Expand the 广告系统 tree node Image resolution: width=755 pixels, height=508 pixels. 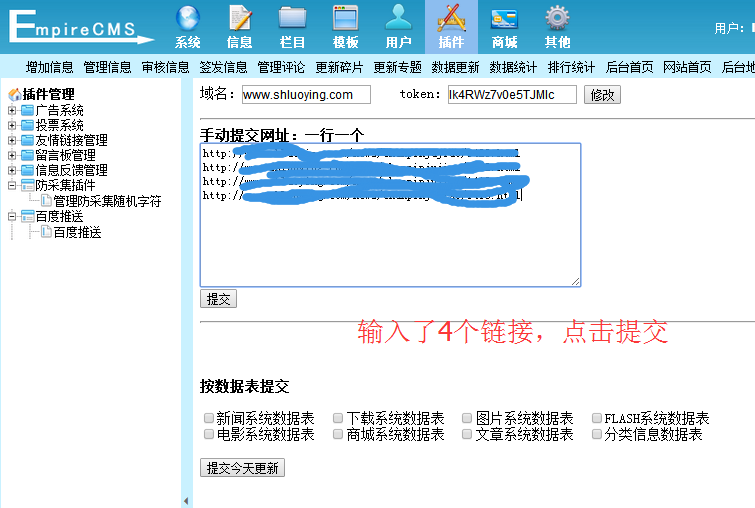point(12,110)
